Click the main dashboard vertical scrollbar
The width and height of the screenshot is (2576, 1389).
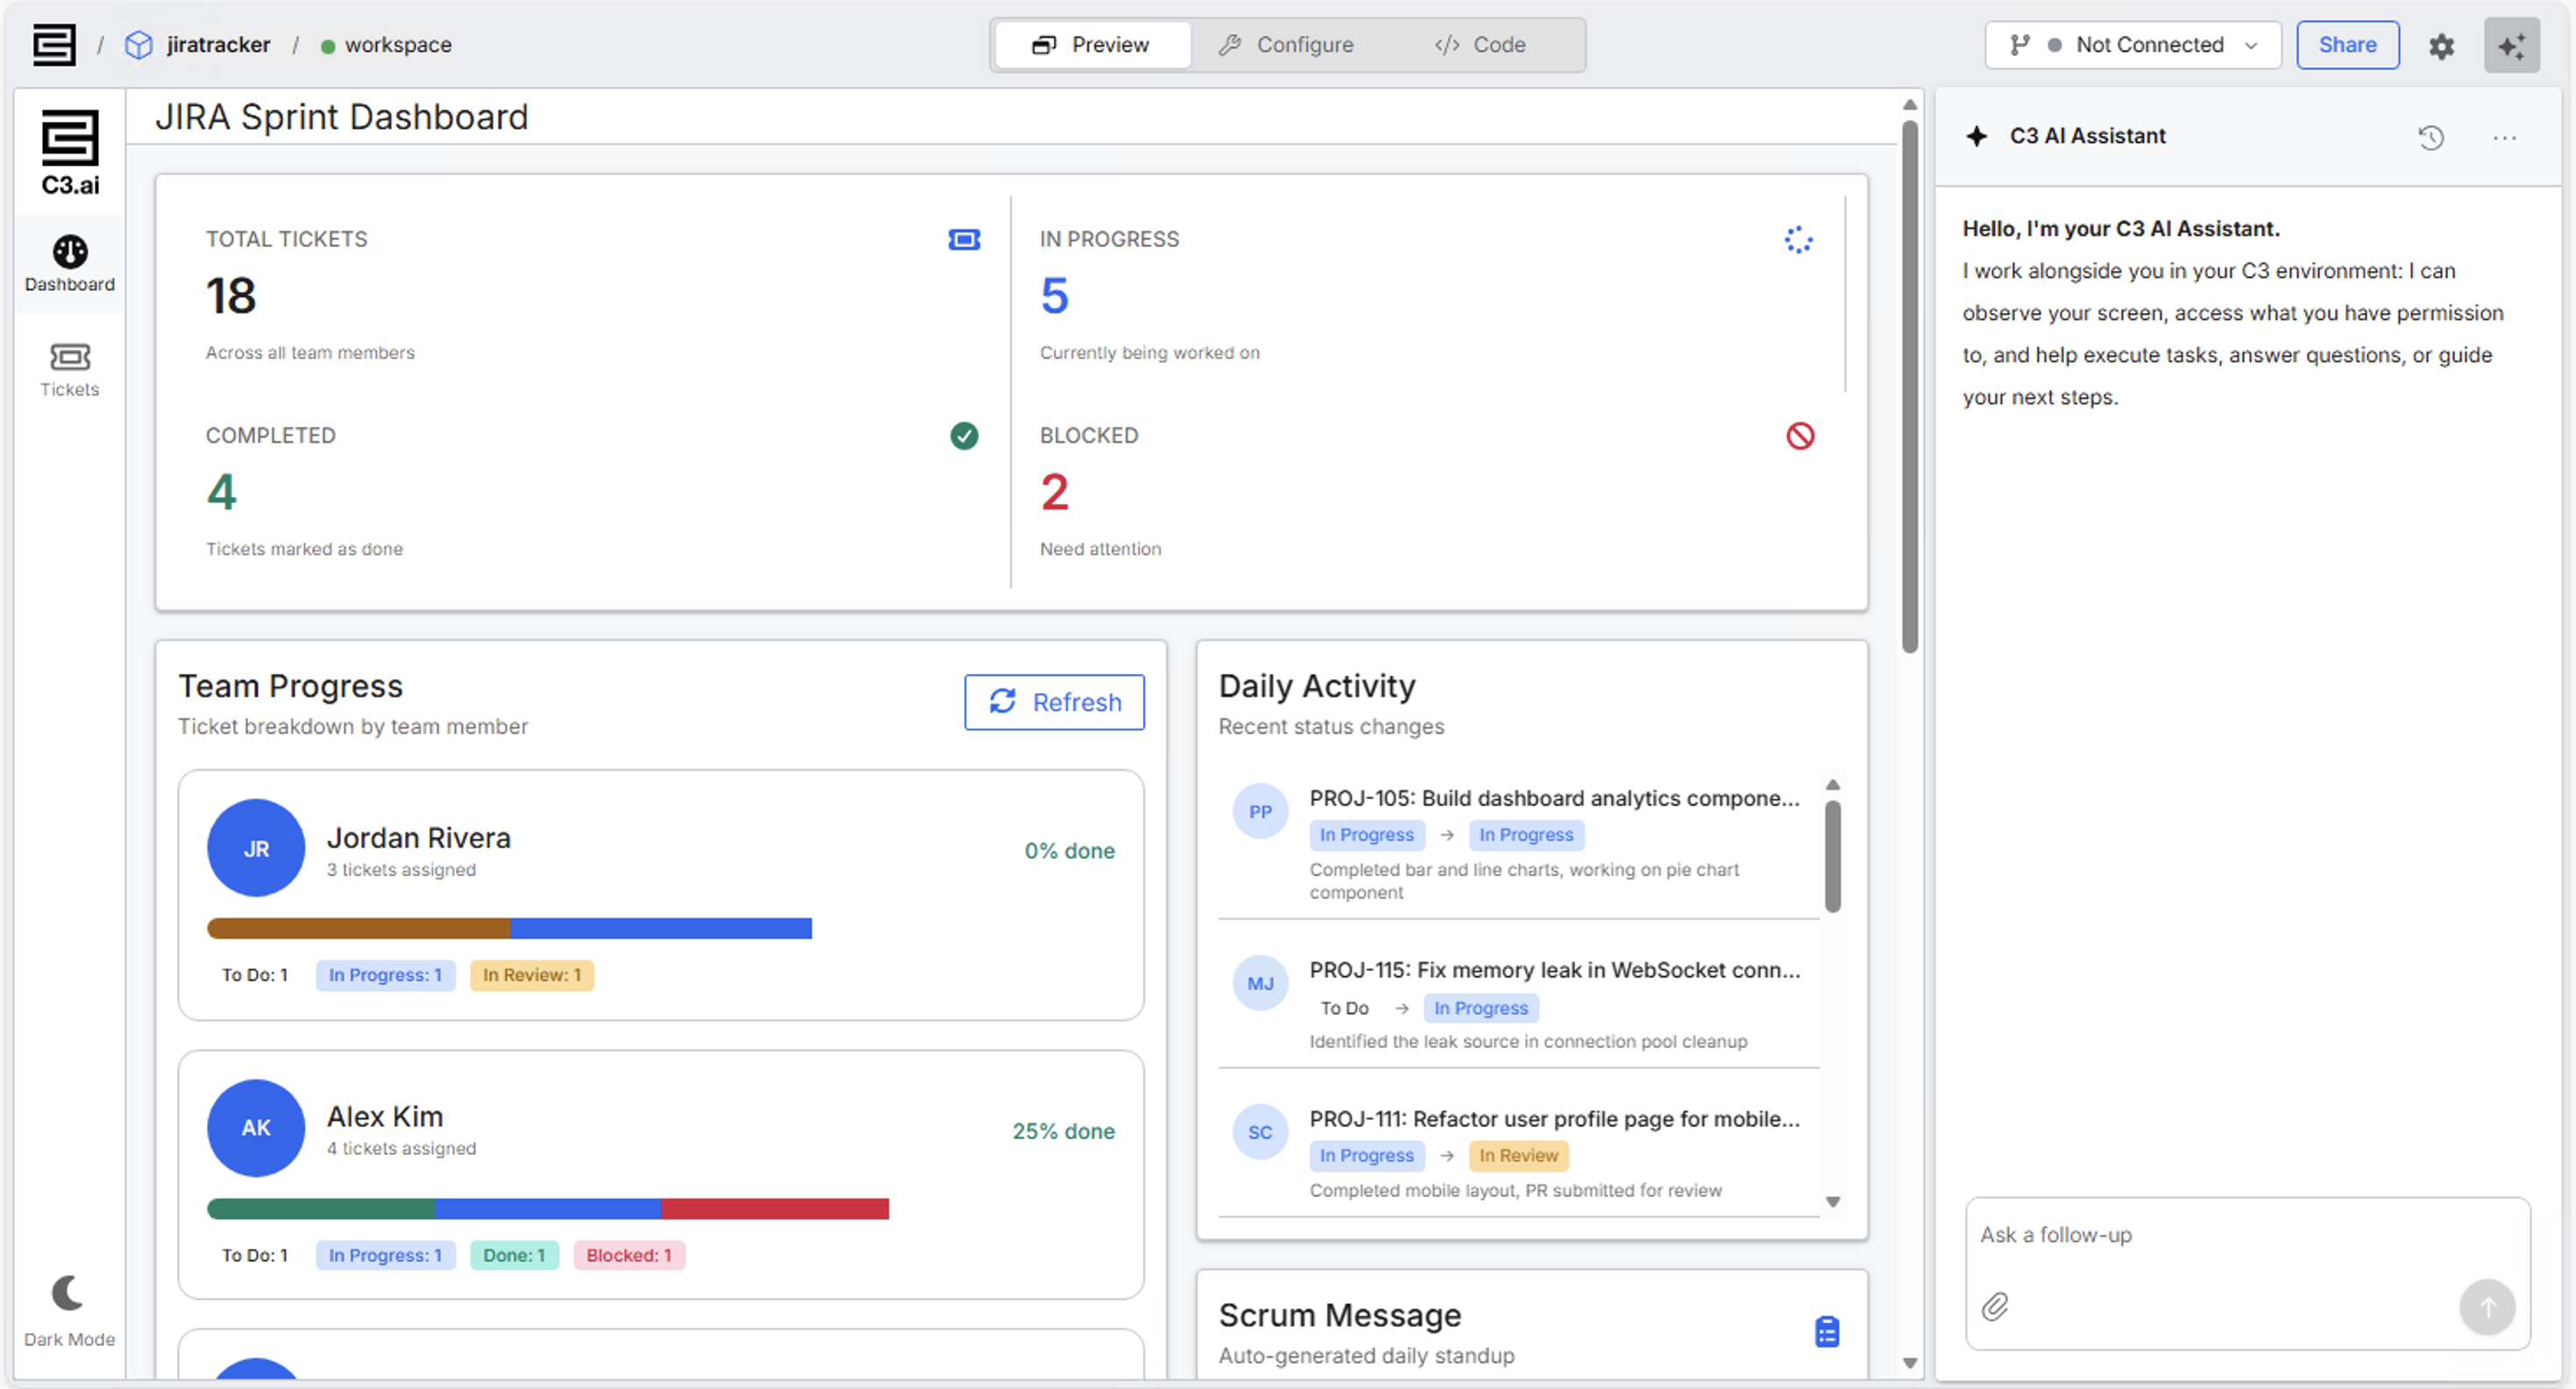pyautogui.click(x=1909, y=386)
